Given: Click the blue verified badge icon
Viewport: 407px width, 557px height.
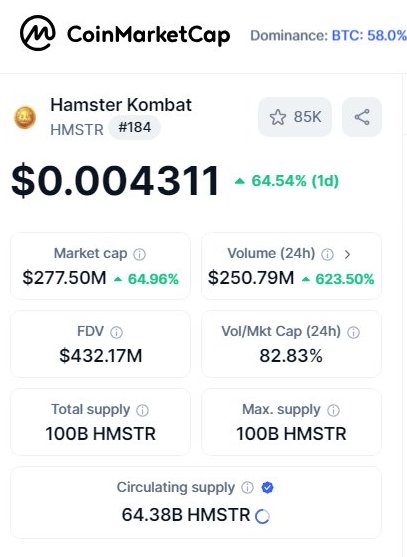Looking at the screenshot, I should [267, 487].
